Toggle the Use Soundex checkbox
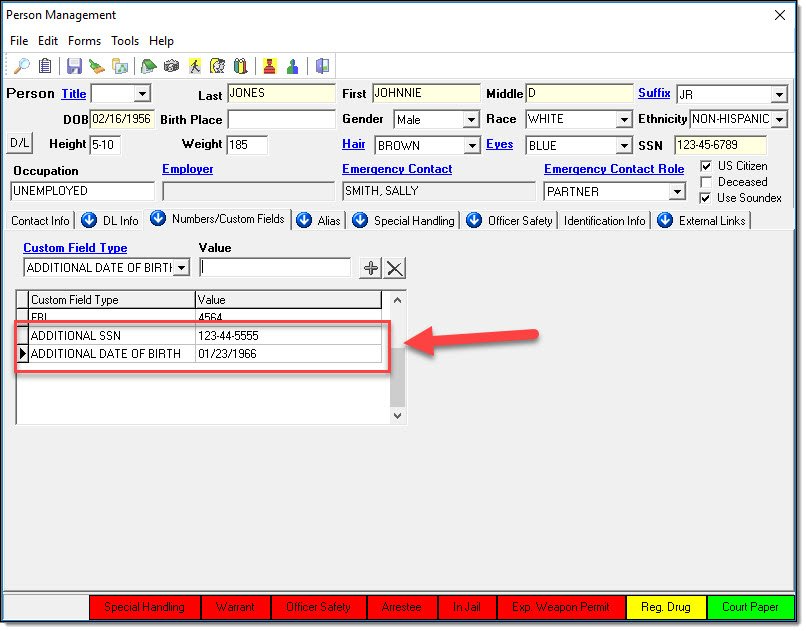 [706, 198]
